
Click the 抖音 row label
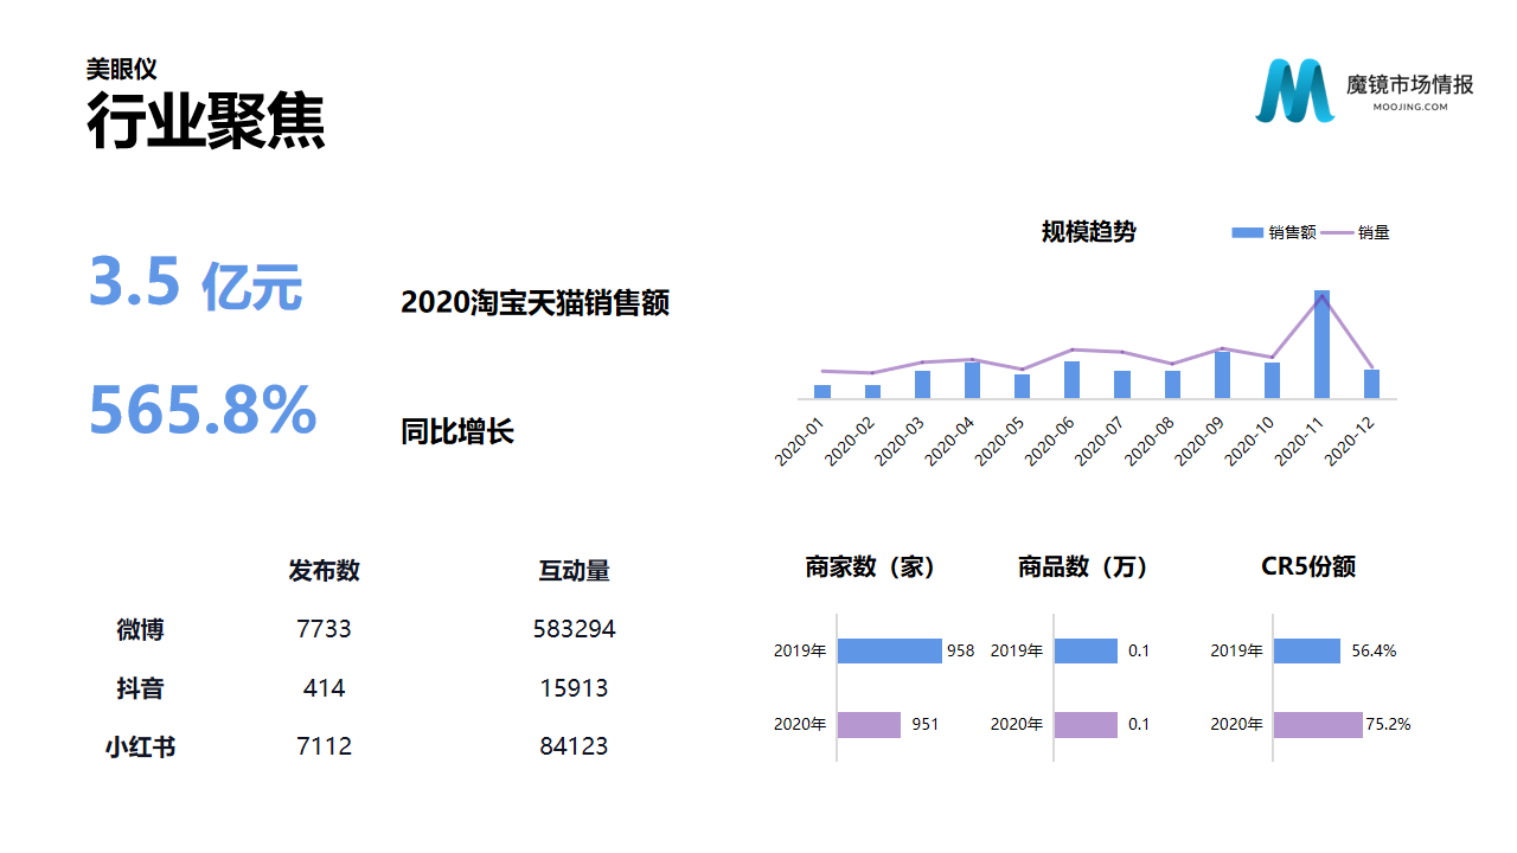click(140, 688)
